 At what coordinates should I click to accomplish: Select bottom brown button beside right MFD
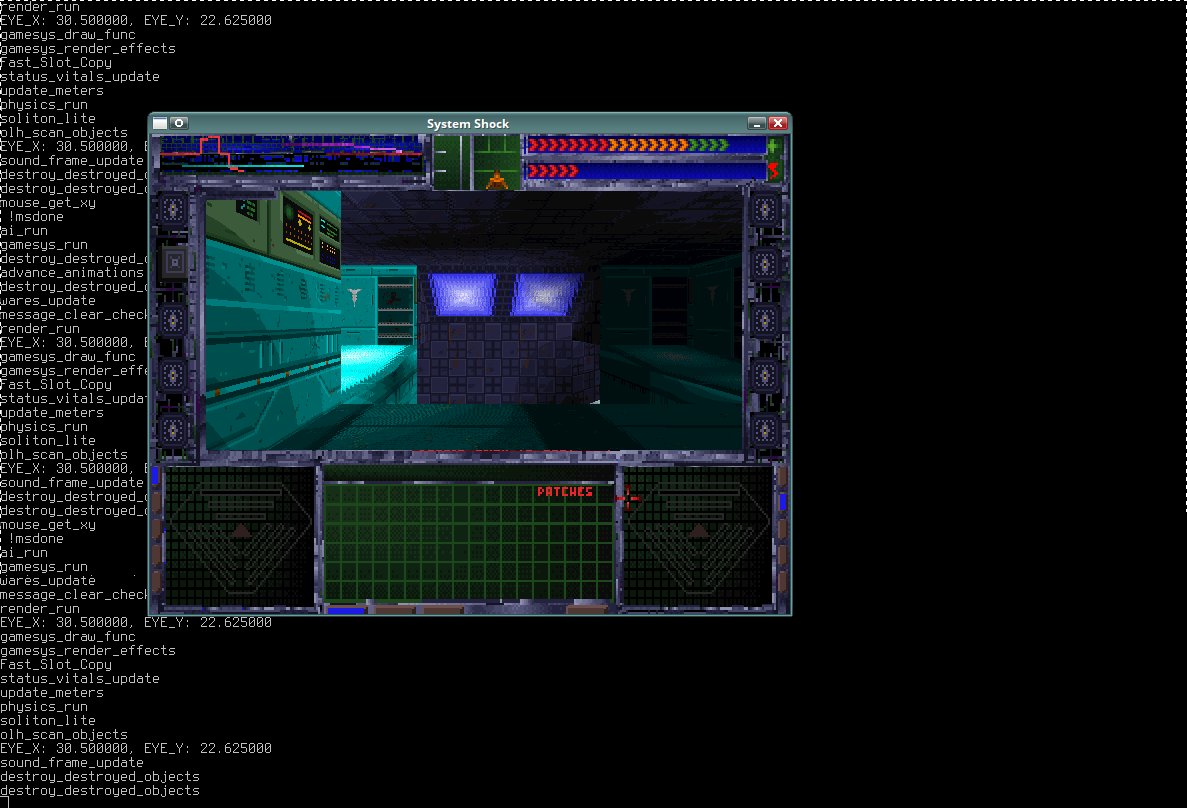783,581
